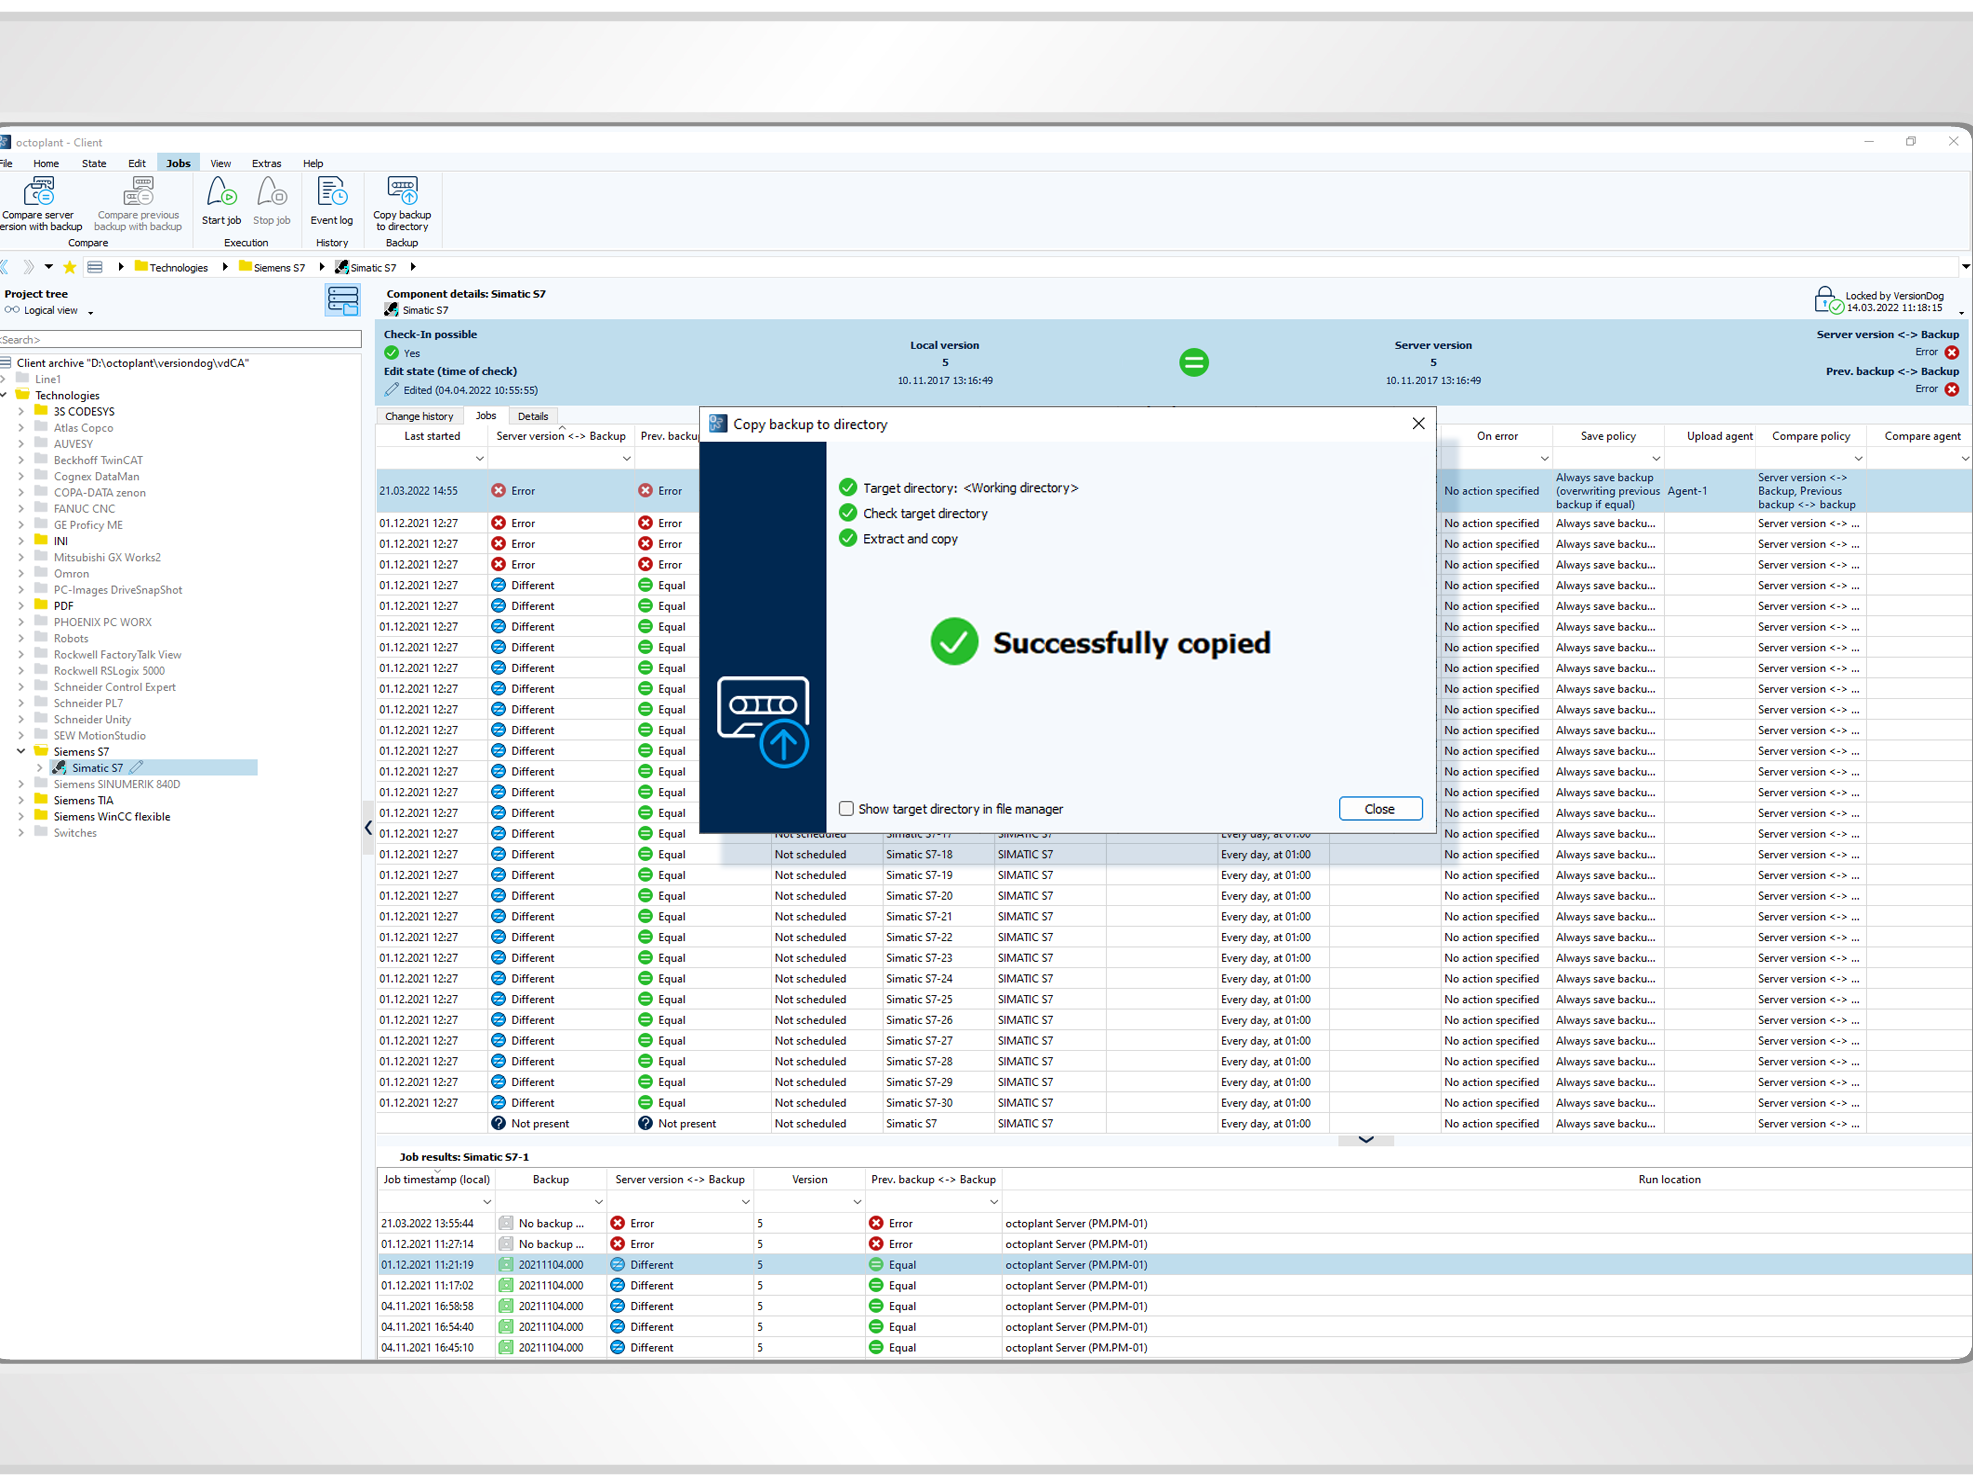Click the Close button in dialog
The image size is (1973, 1480).
[1380, 809]
